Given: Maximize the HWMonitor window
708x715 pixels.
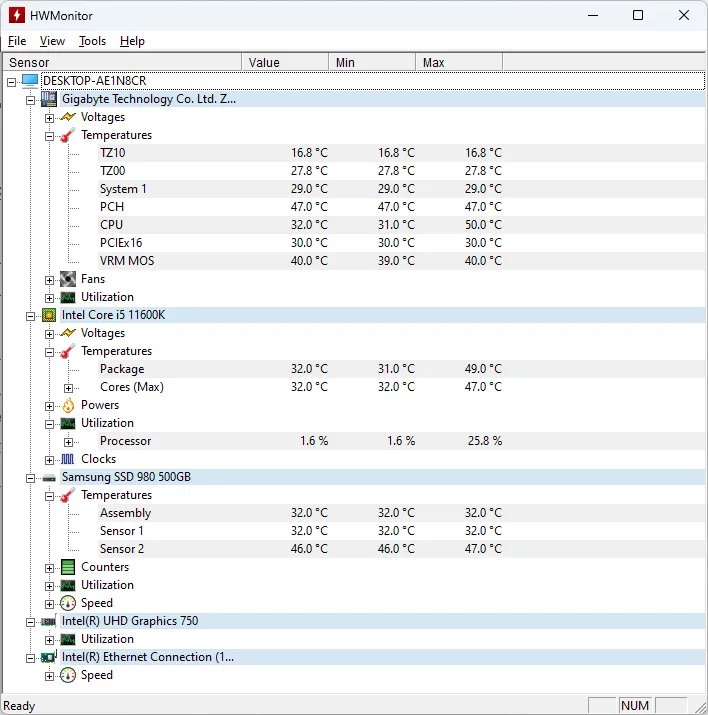Looking at the screenshot, I should (638, 15).
